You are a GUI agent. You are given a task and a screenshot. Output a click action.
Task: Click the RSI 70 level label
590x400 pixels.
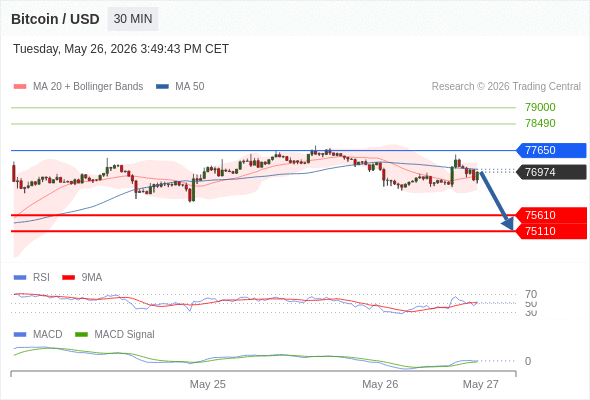[531, 294]
